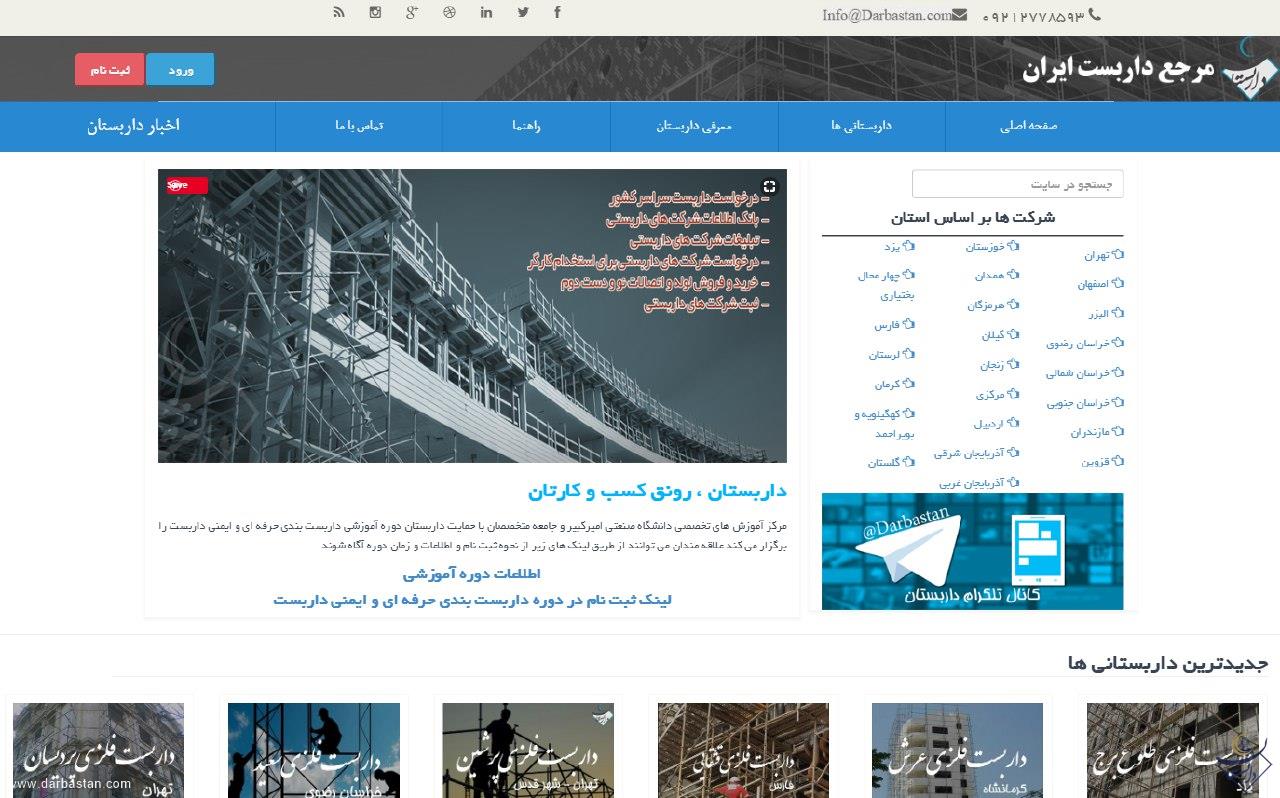Select the یزد province link
Viewport: 1280px width, 798px height.
point(899,246)
